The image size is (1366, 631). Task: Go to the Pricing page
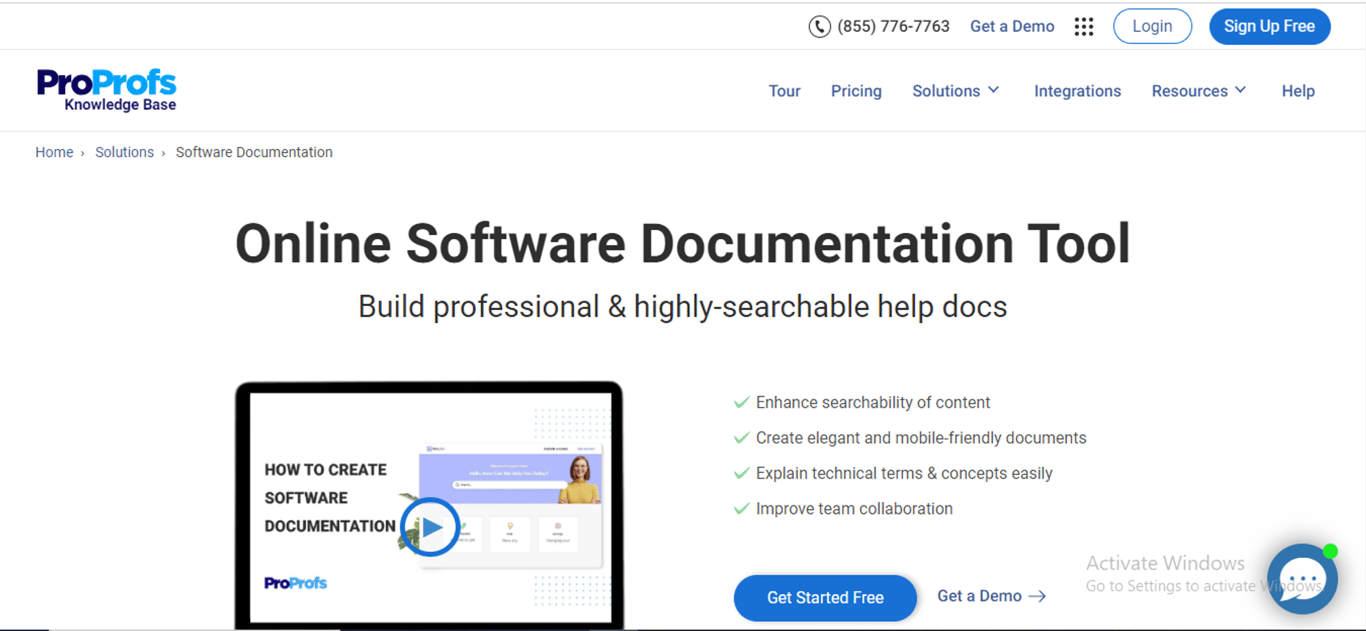tap(856, 91)
